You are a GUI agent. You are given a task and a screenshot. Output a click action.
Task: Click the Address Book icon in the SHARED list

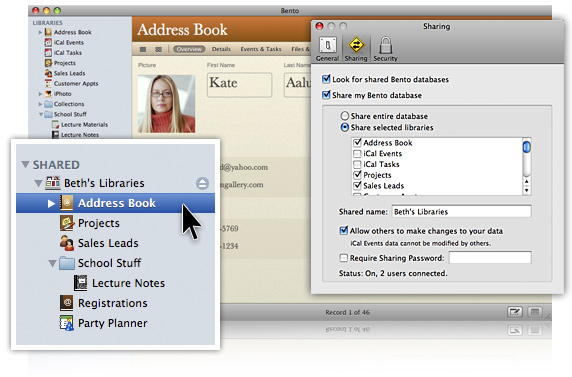[x=67, y=203]
